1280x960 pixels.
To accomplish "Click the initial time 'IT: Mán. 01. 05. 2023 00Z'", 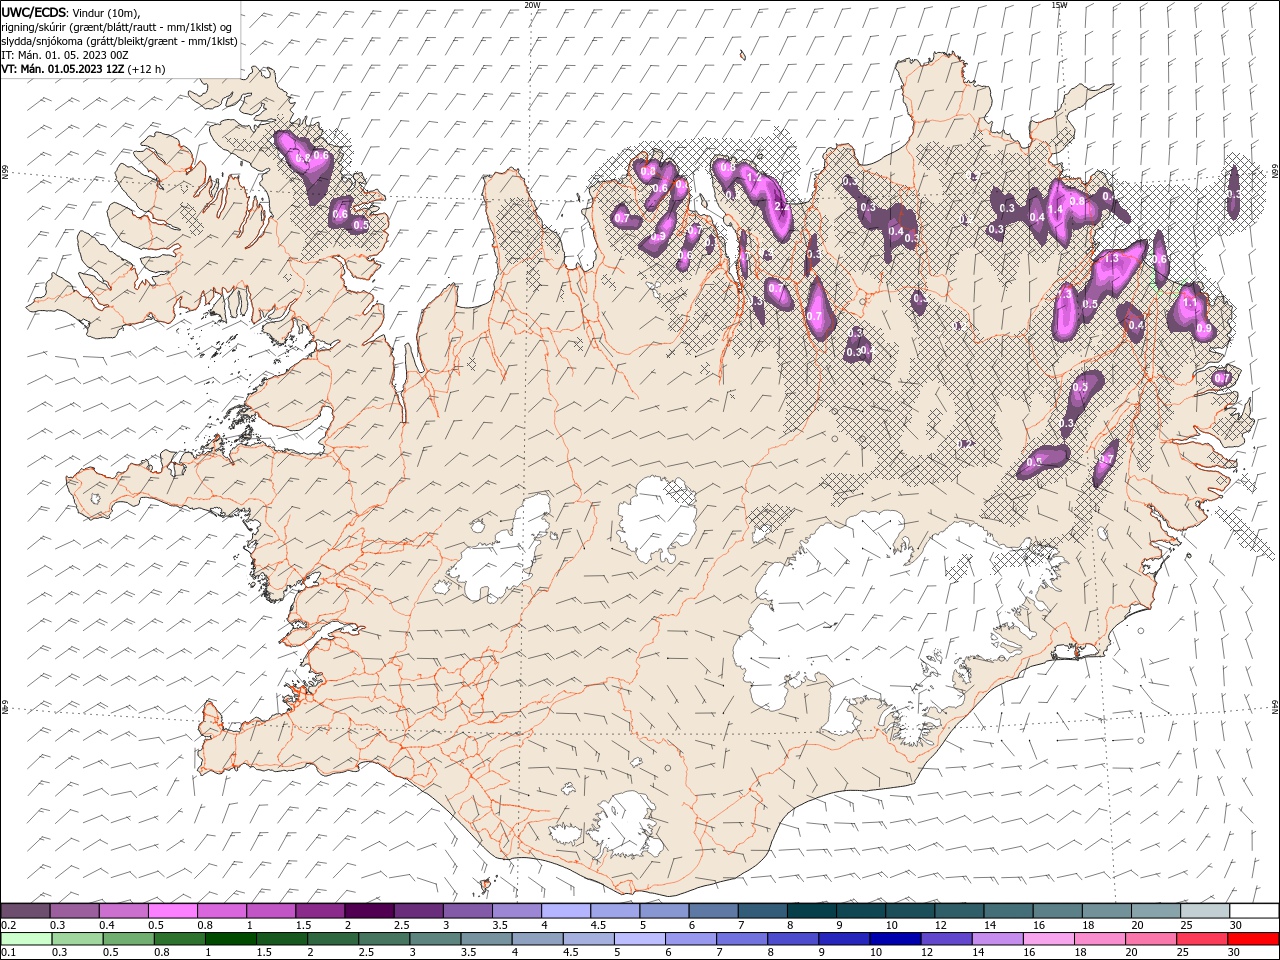I will point(63,55).
